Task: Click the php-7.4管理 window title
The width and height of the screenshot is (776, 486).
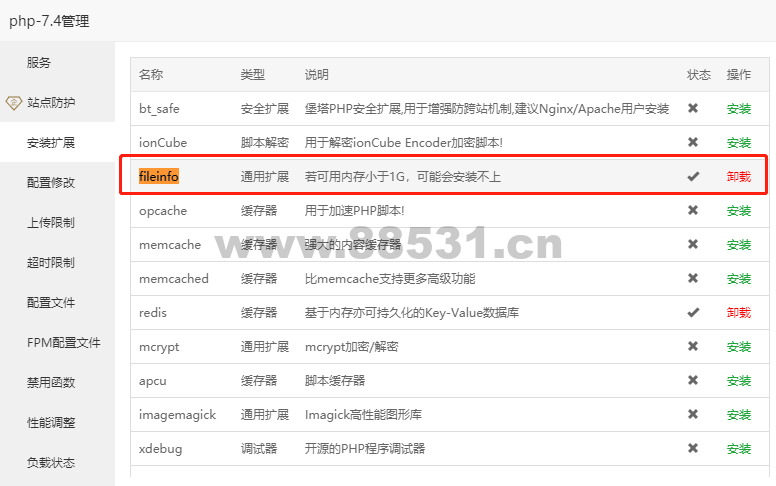Action: 49,21
